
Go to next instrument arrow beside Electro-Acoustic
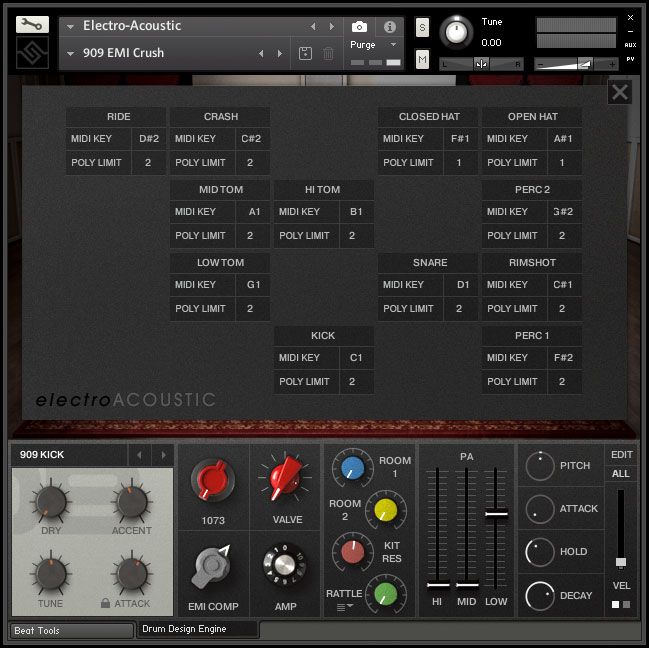tap(332, 26)
